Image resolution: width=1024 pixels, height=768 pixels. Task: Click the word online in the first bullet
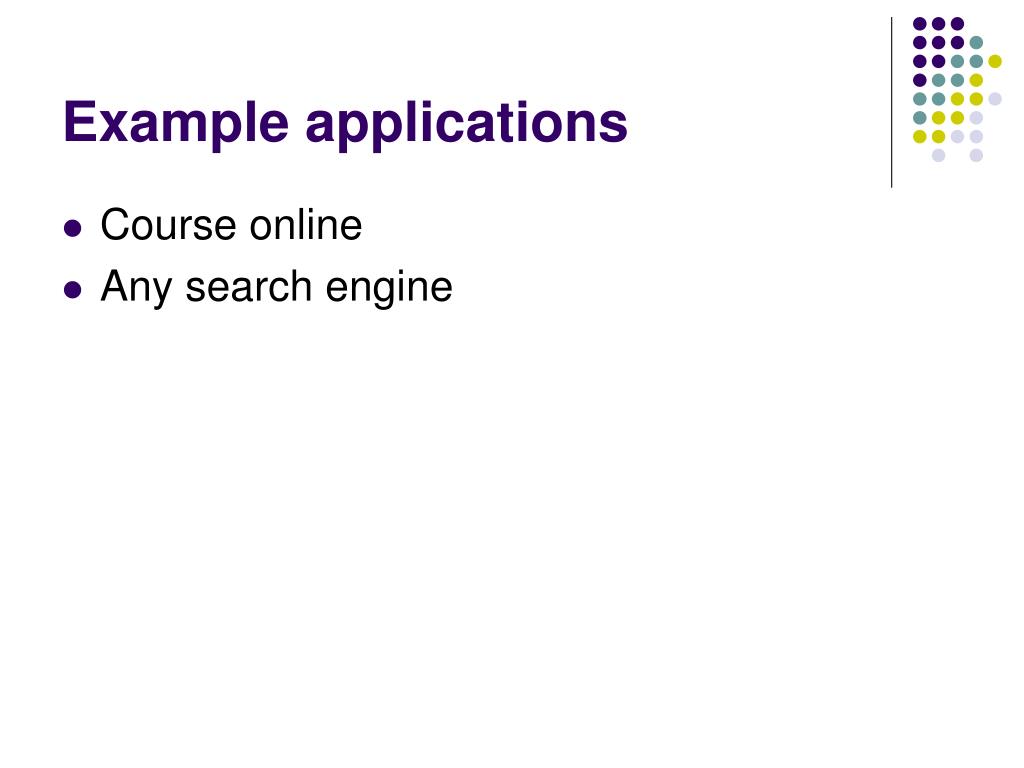(306, 225)
